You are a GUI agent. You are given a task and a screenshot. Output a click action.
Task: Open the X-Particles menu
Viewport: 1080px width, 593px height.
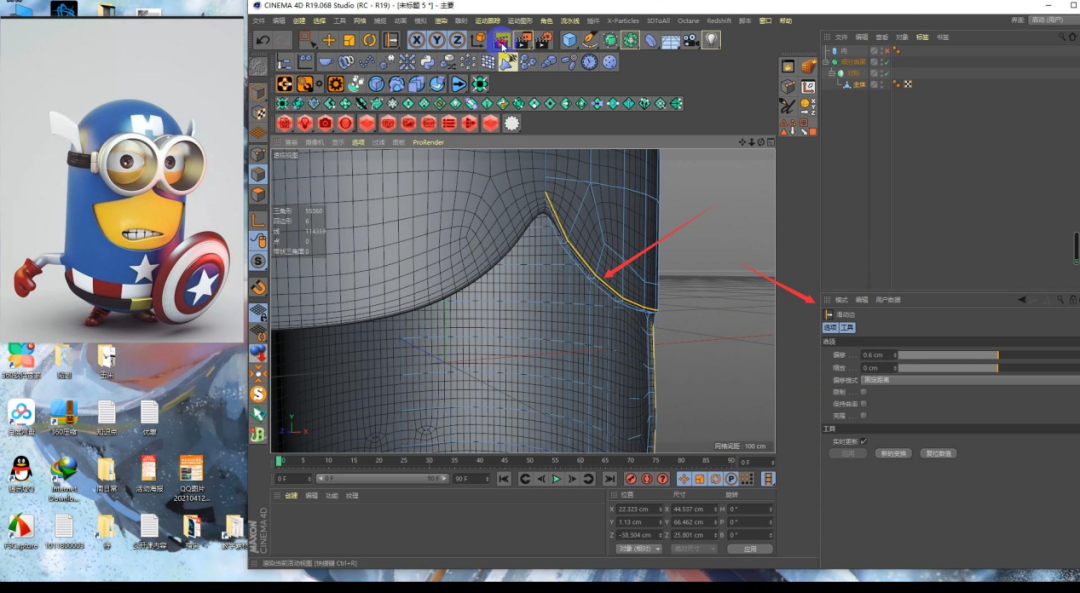[623, 21]
